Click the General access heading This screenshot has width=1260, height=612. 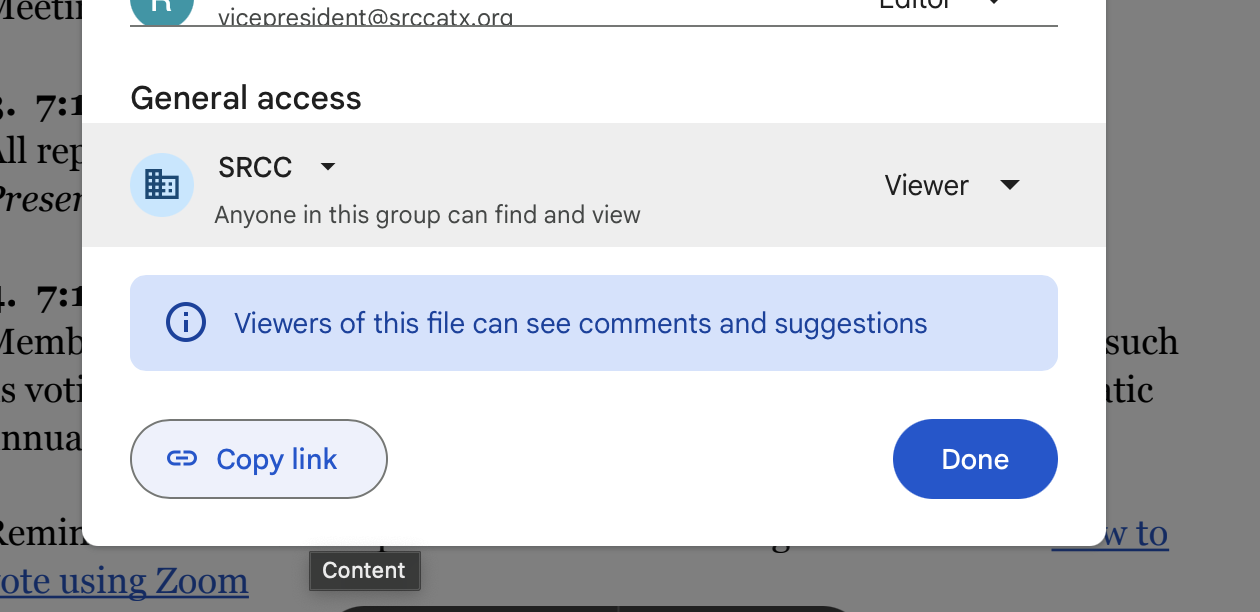click(246, 98)
